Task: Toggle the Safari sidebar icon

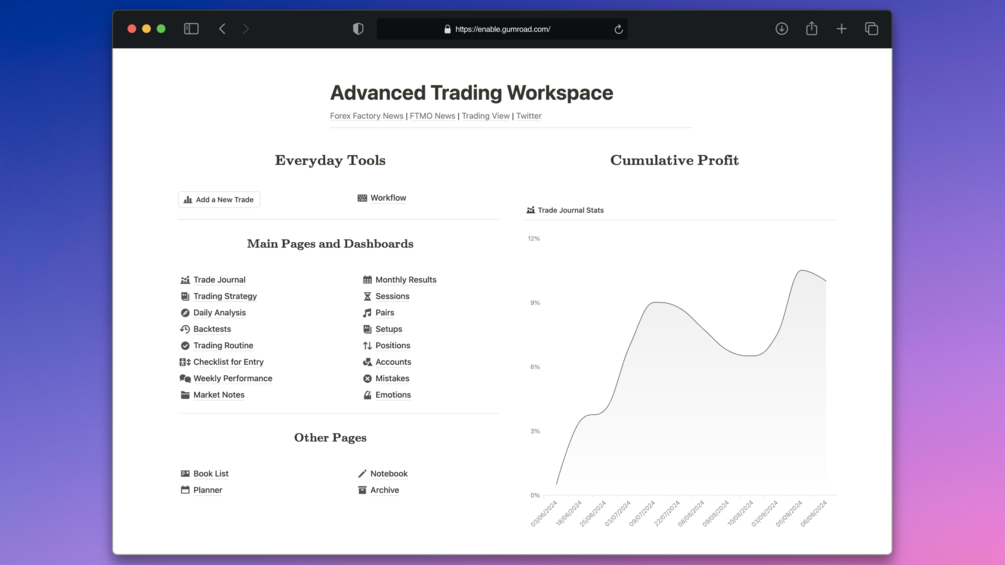Action: pyautogui.click(x=191, y=29)
